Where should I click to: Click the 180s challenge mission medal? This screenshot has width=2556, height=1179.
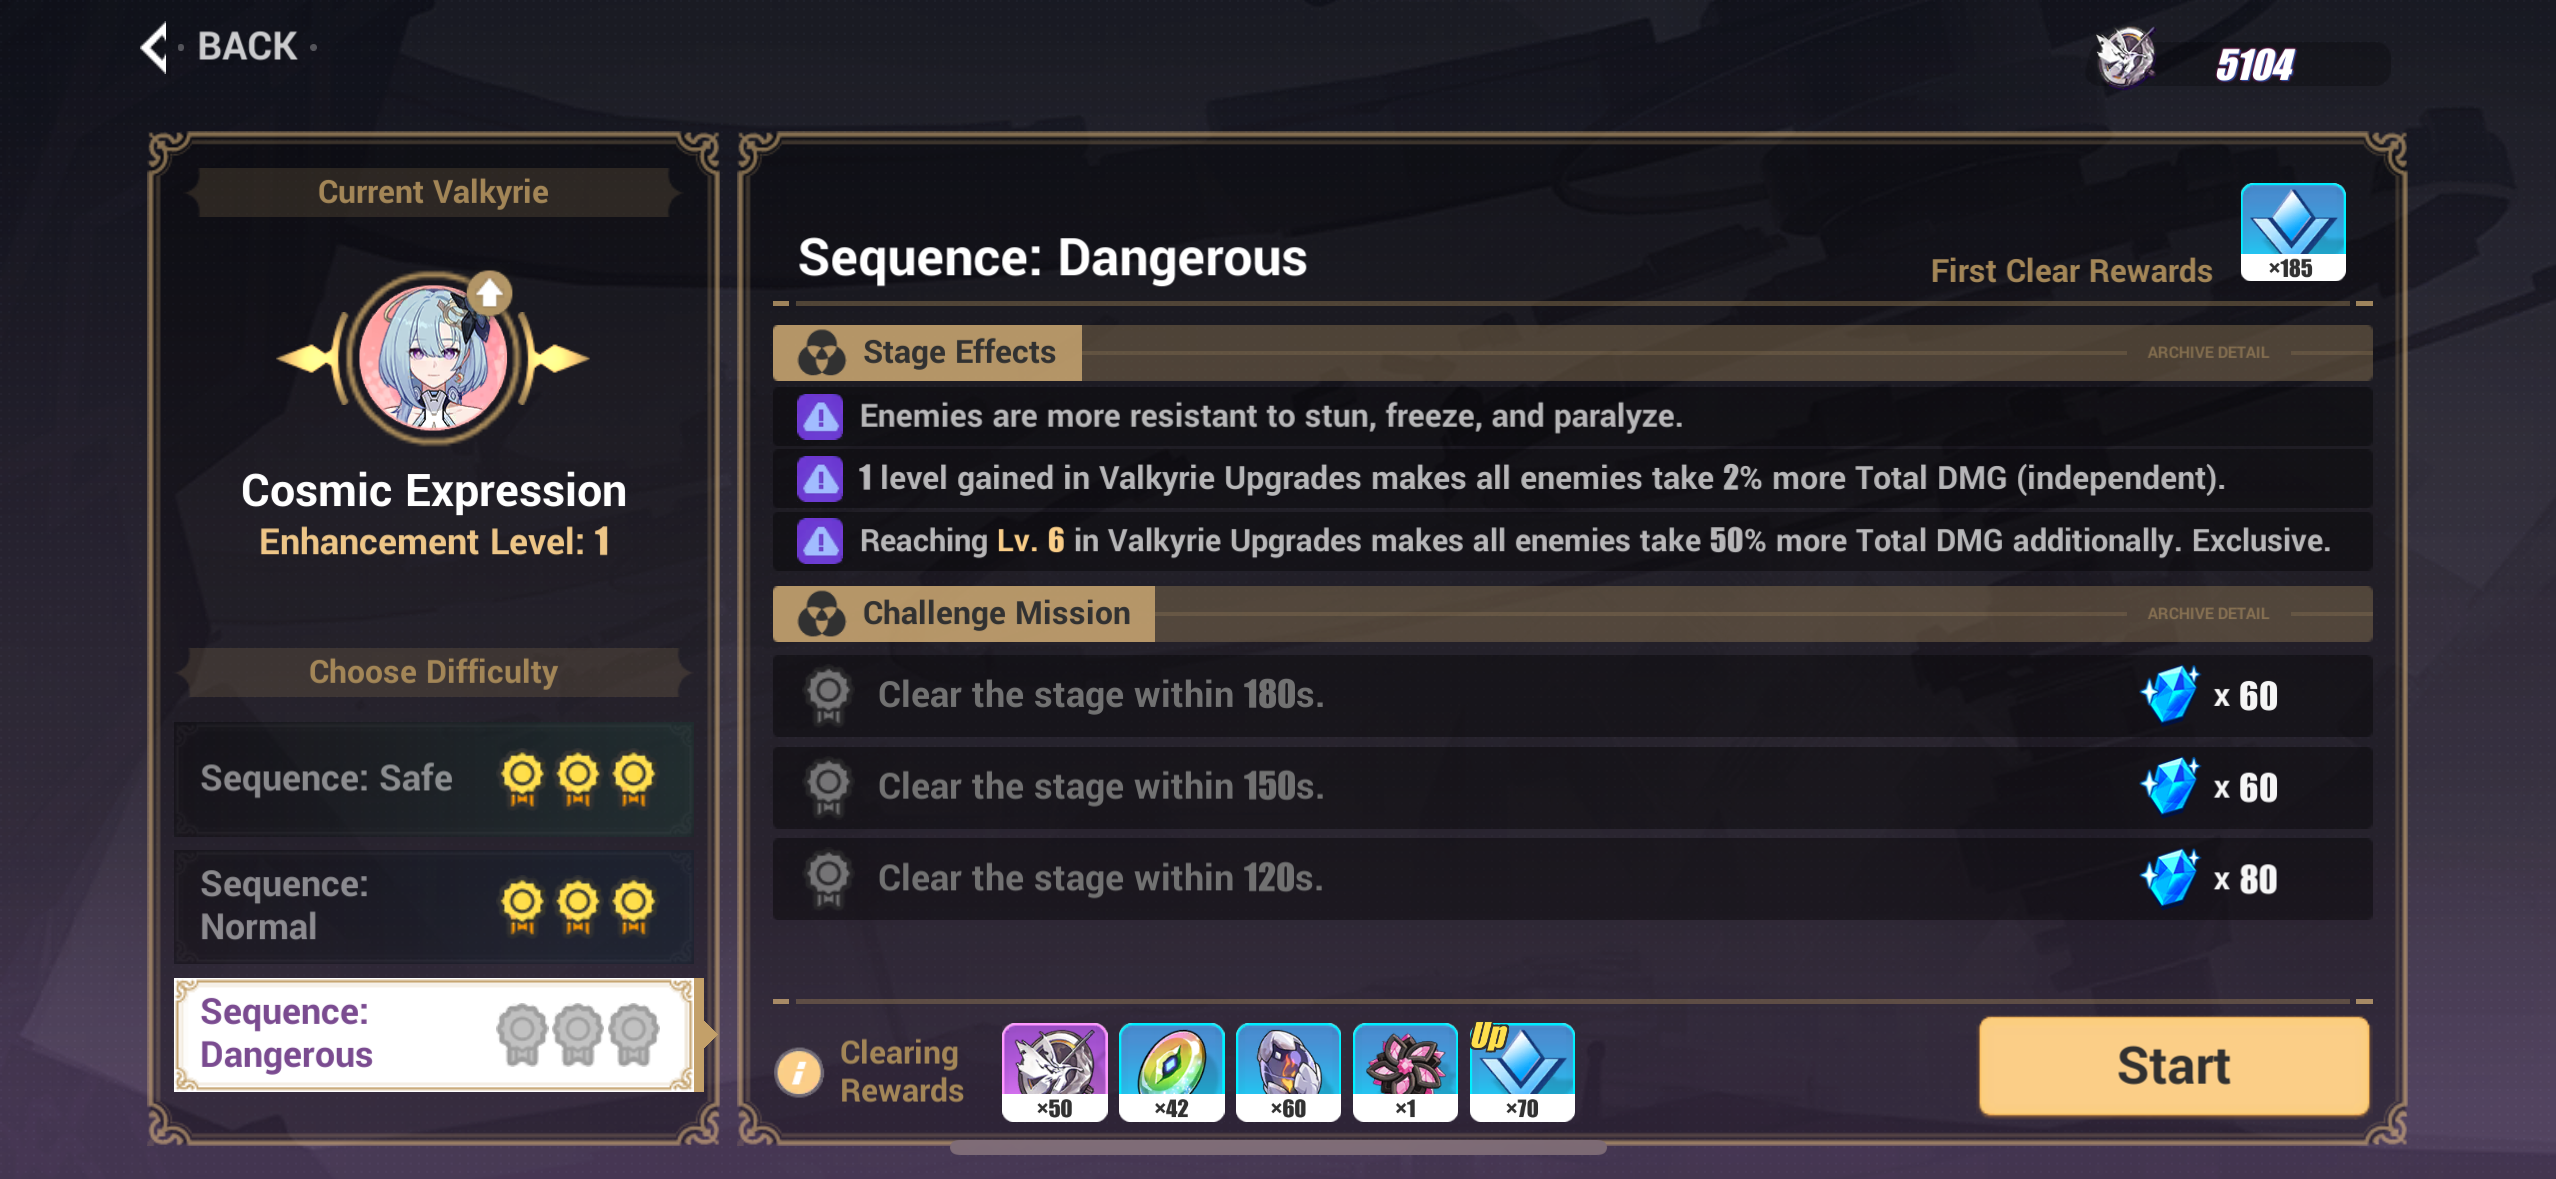828,695
